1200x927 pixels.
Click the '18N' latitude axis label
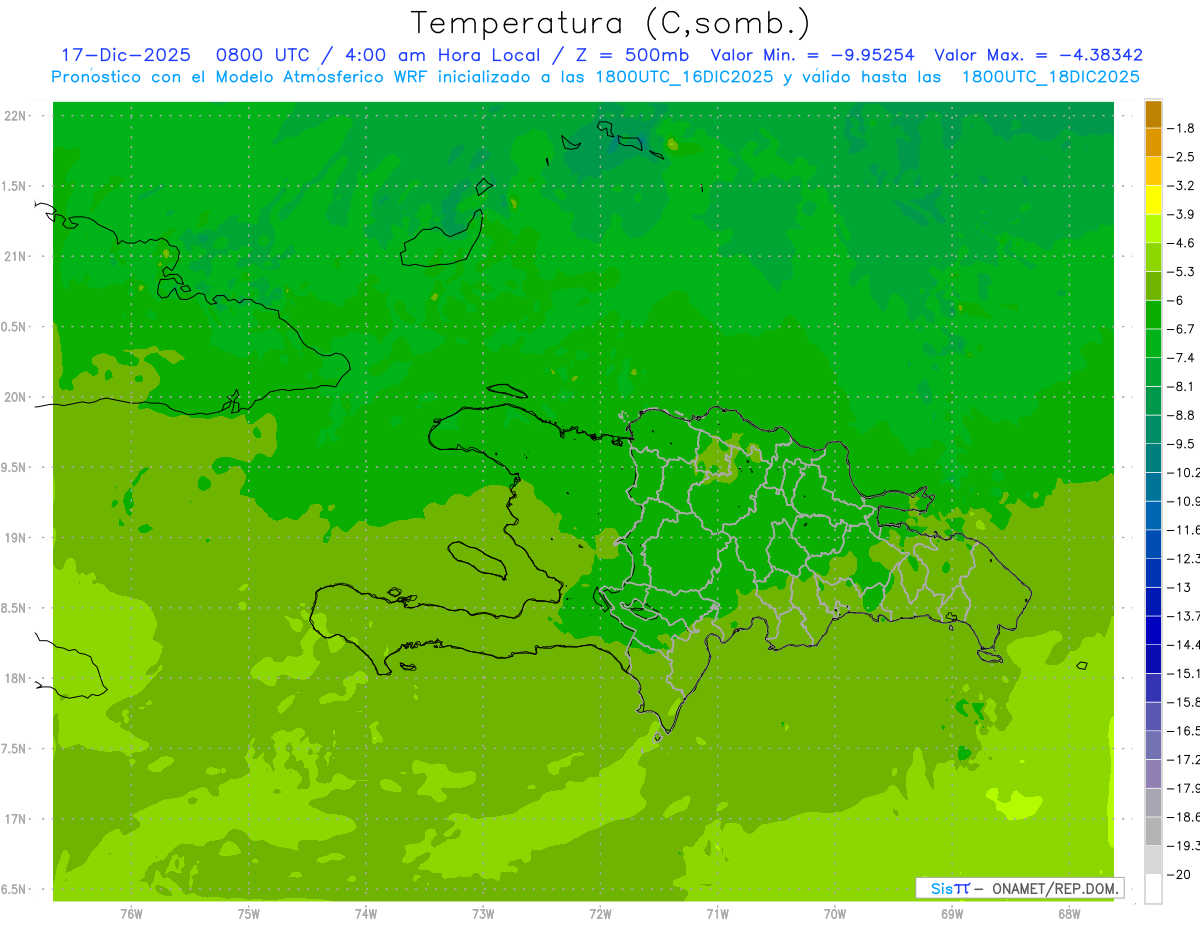[x=16, y=678]
